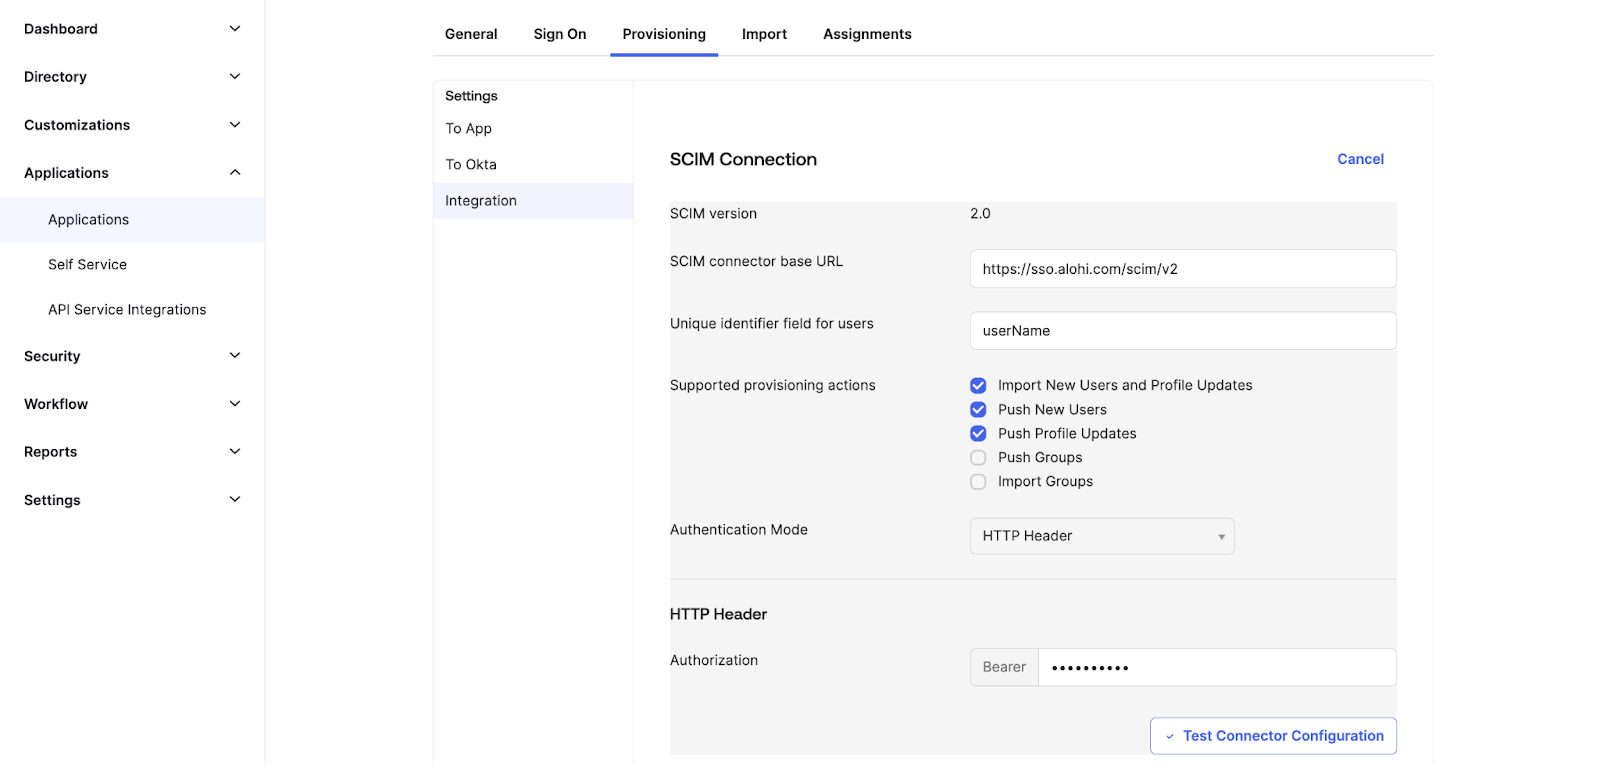Click the Test Connector Configuration button
1600x766 pixels.
click(x=1272, y=736)
